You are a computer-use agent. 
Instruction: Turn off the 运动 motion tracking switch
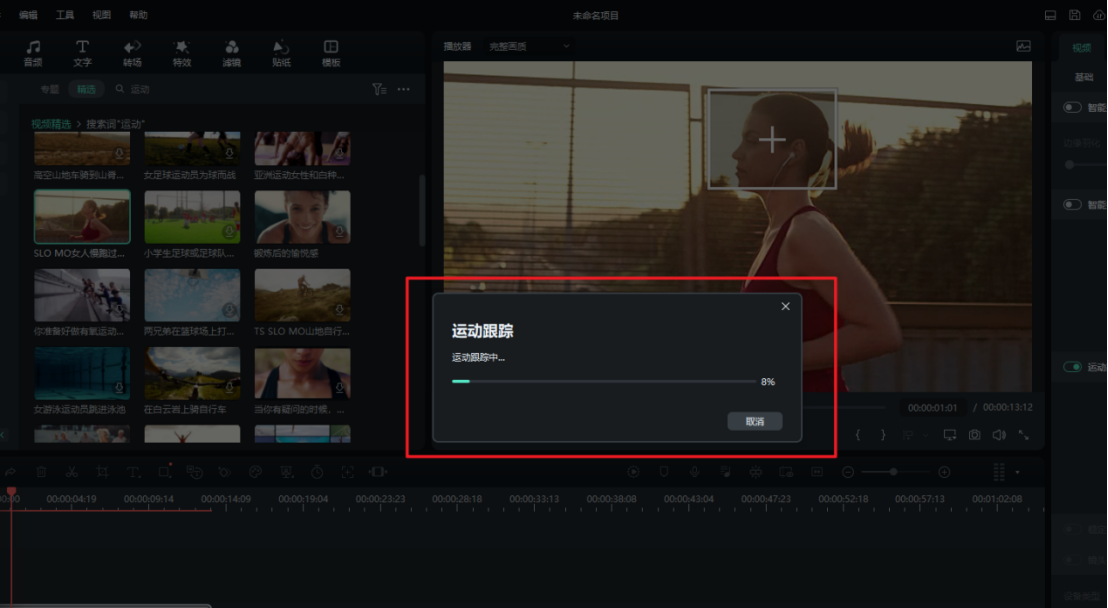1072,367
